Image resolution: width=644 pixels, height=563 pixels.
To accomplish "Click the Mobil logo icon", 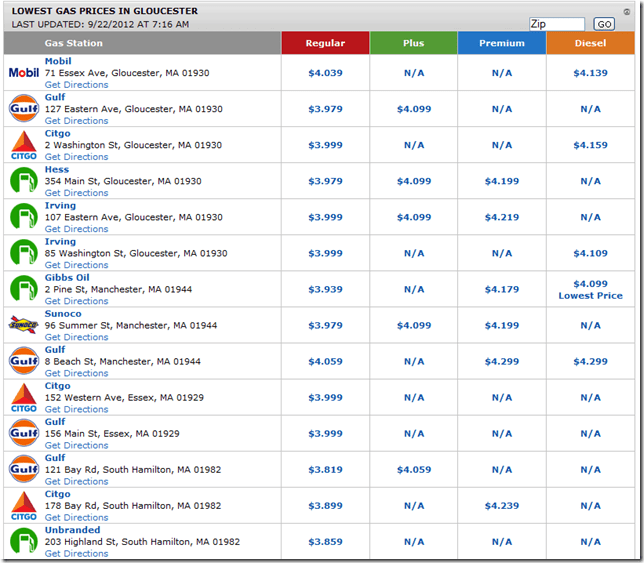I will click(23, 73).
